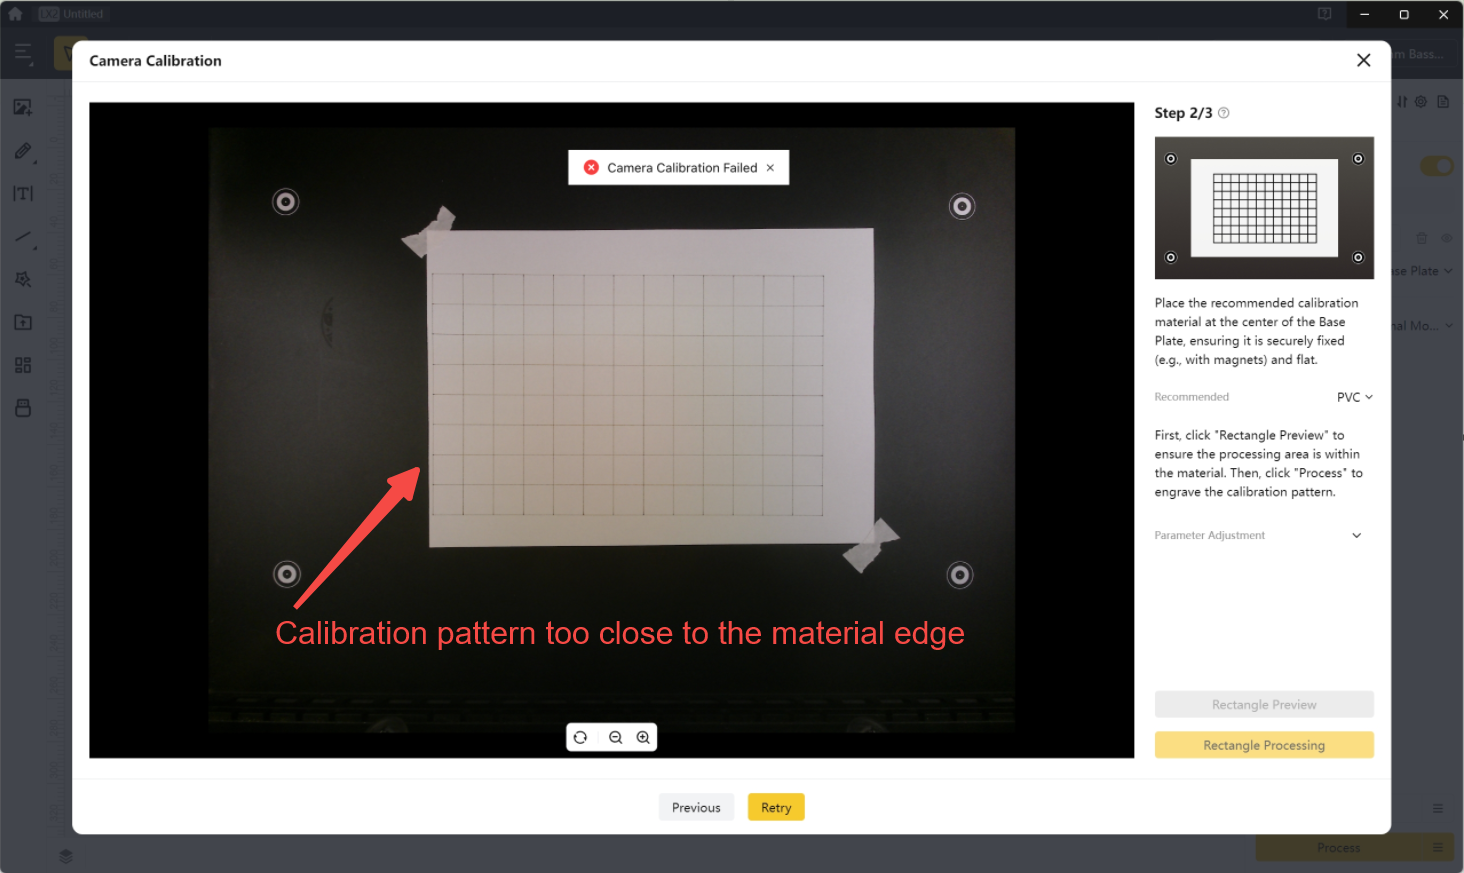Toggle the switch in the right panel
Viewport: 1464px width, 873px height.
(x=1437, y=166)
